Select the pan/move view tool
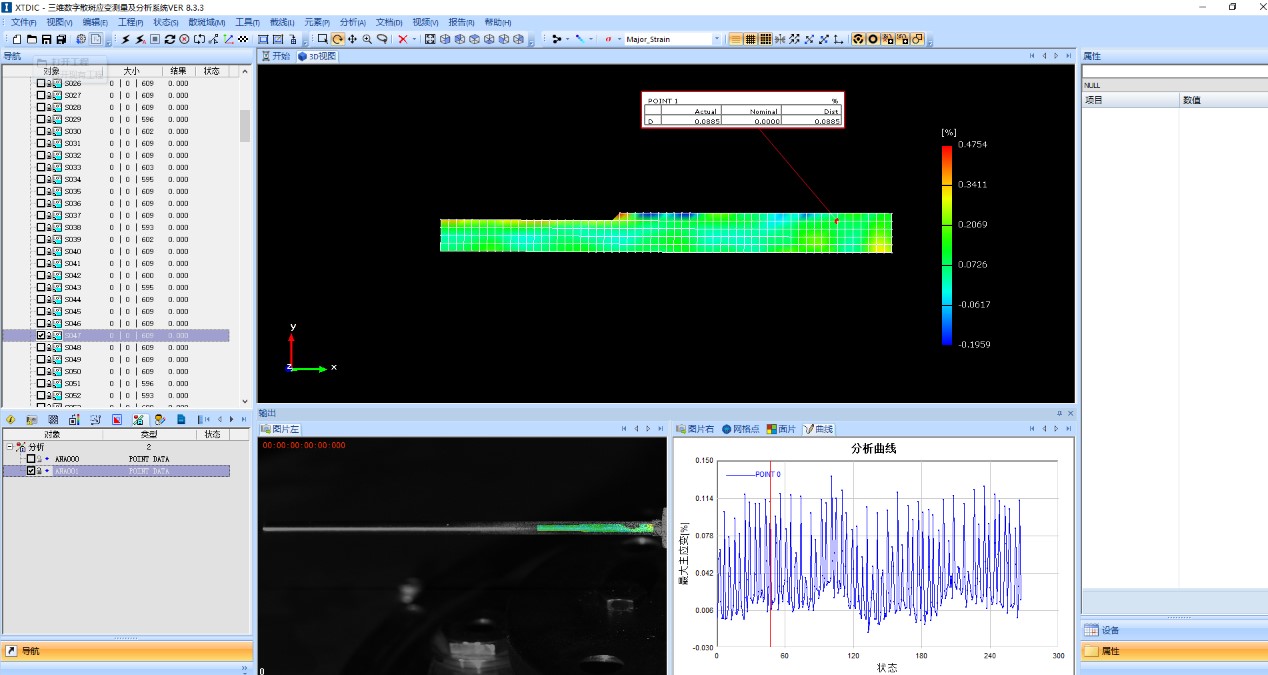Image resolution: width=1268 pixels, height=675 pixels. [352, 39]
